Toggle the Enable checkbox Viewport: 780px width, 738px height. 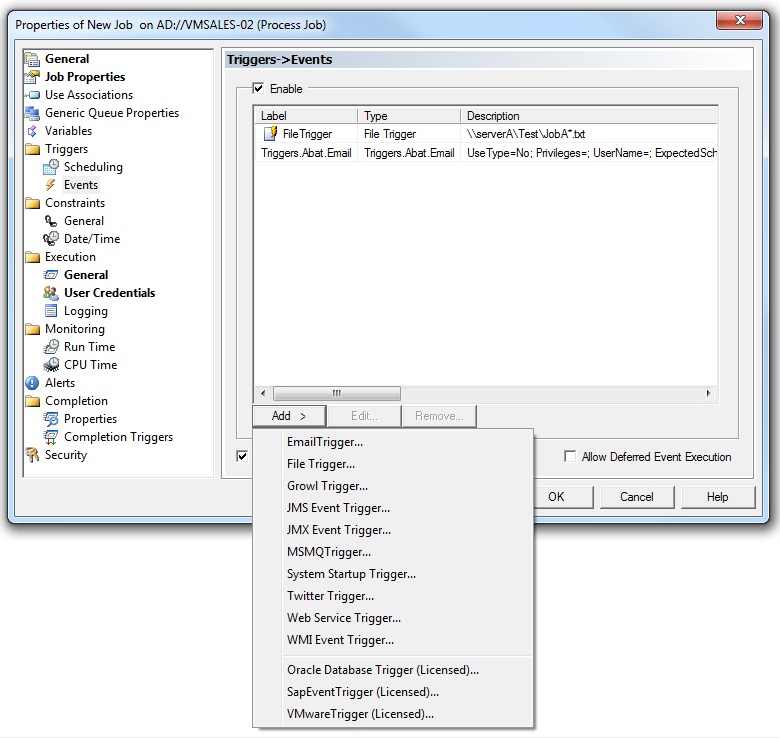[x=259, y=89]
